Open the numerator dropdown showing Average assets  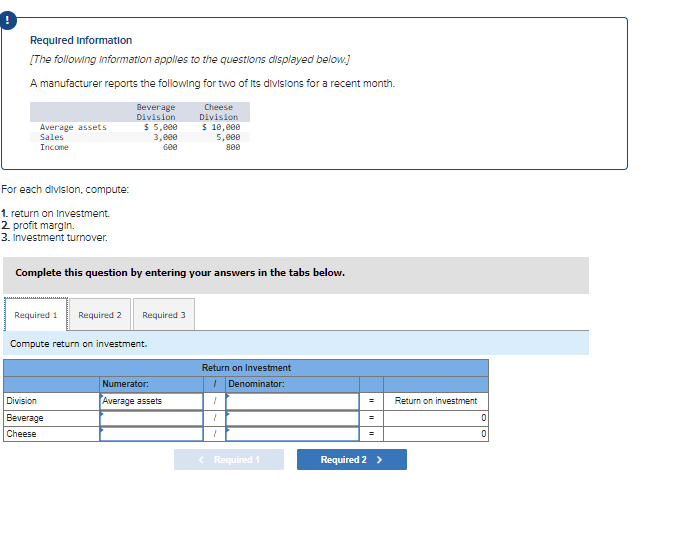[151, 401]
